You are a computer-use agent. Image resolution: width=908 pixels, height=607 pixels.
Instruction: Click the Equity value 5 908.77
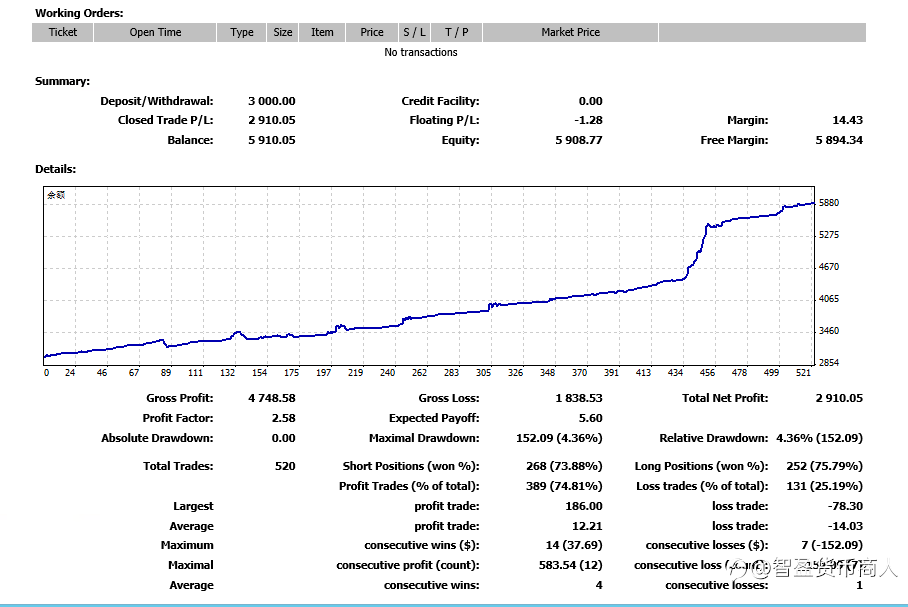(x=579, y=140)
